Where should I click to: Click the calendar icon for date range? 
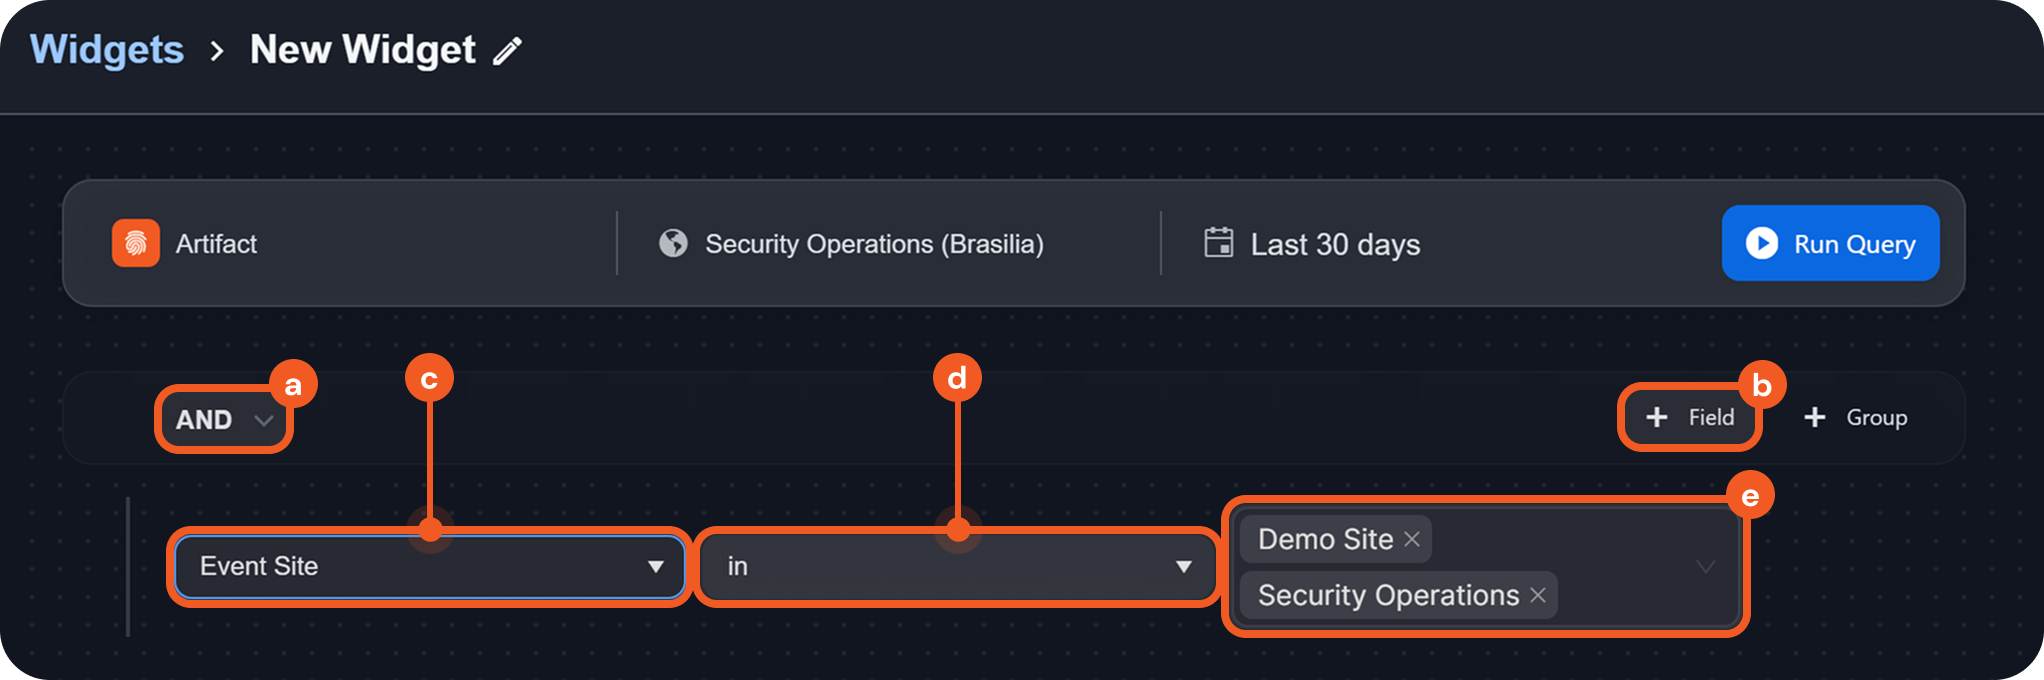coord(1218,243)
